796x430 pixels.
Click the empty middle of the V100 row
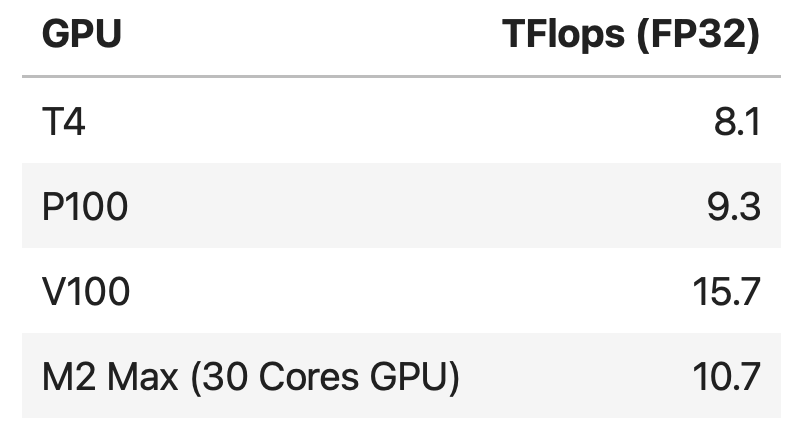point(400,292)
